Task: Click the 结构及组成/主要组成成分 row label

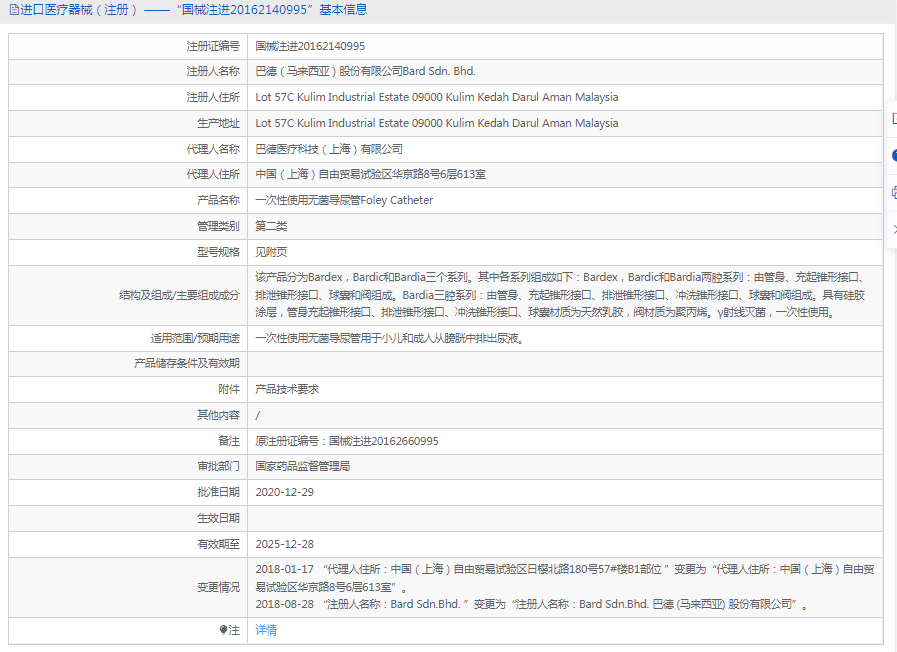Action: click(x=179, y=295)
